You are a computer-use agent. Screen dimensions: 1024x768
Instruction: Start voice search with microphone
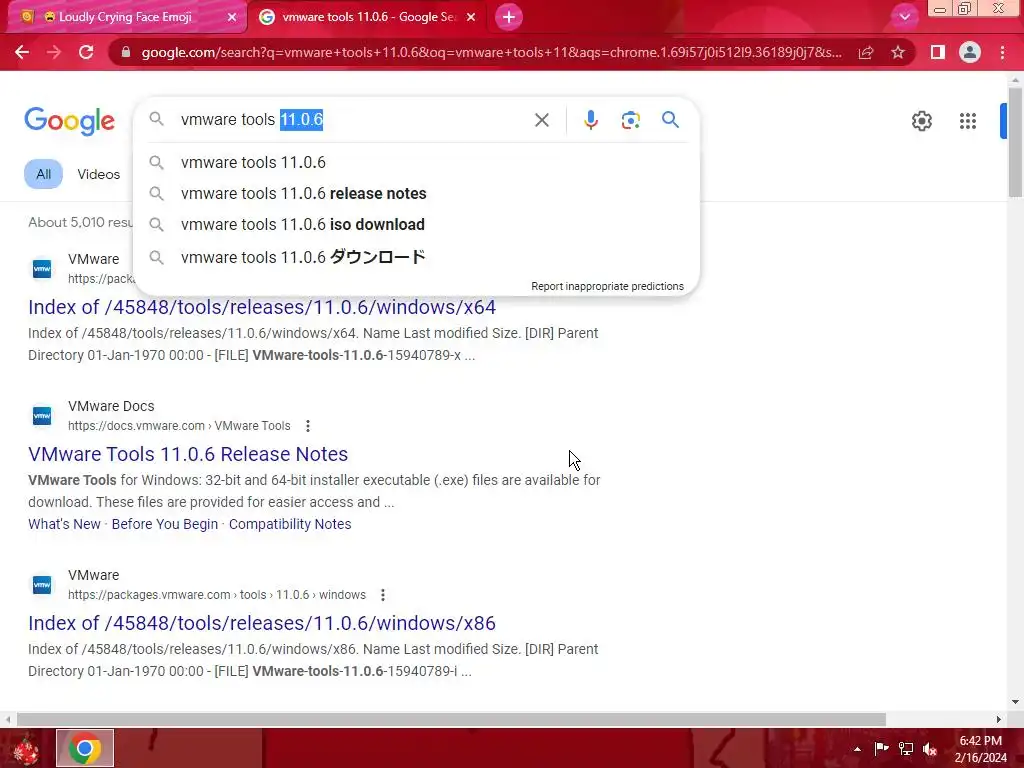tap(590, 120)
